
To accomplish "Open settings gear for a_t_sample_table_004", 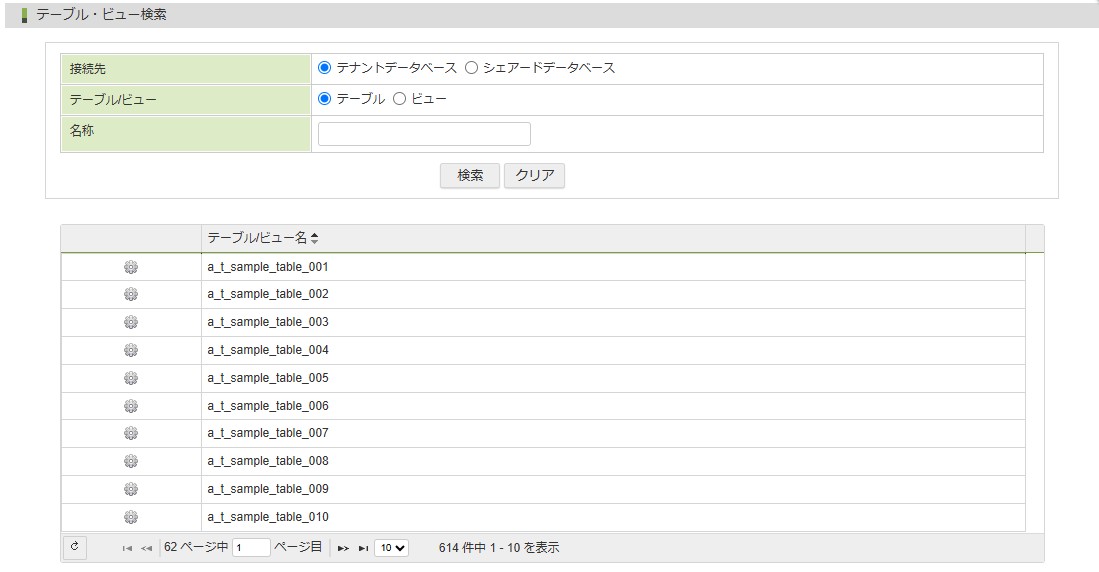I will [x=130, y=350].
